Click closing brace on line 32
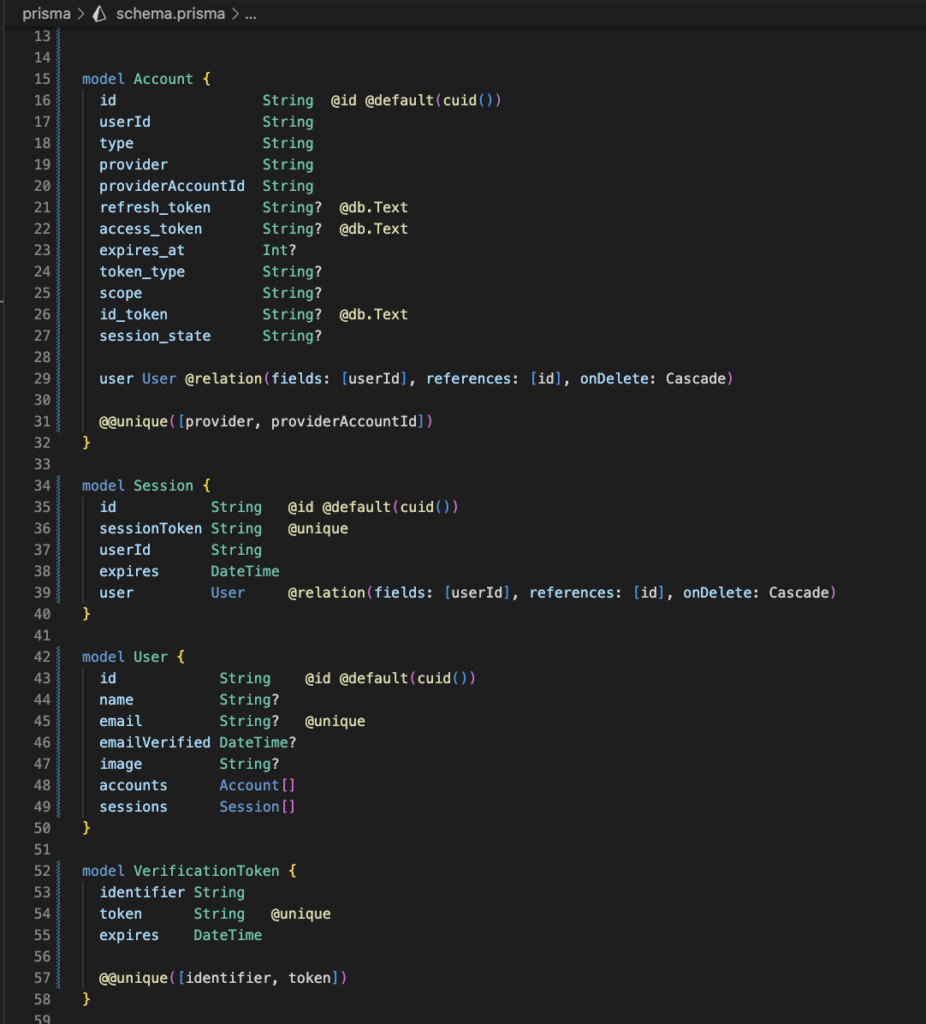 click(x=86, y=443)
